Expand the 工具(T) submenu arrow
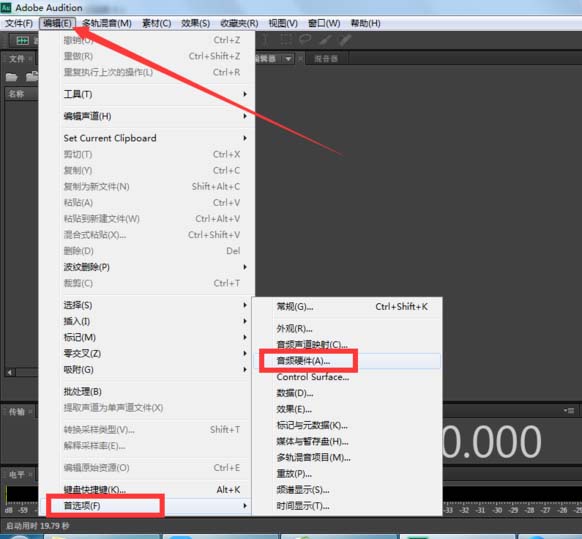The width and height of the screenshot is (582, 539). point(245,94)
